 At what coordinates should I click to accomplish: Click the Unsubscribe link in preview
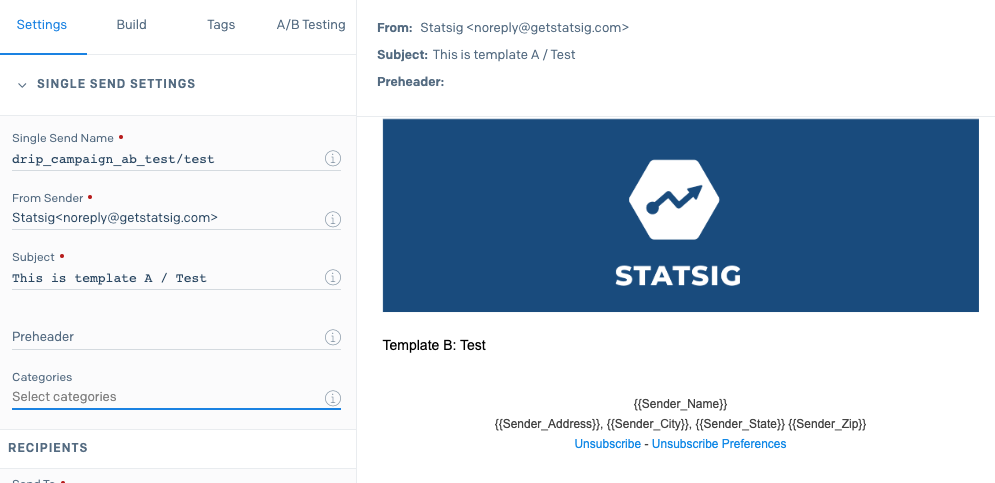[607, 444]
